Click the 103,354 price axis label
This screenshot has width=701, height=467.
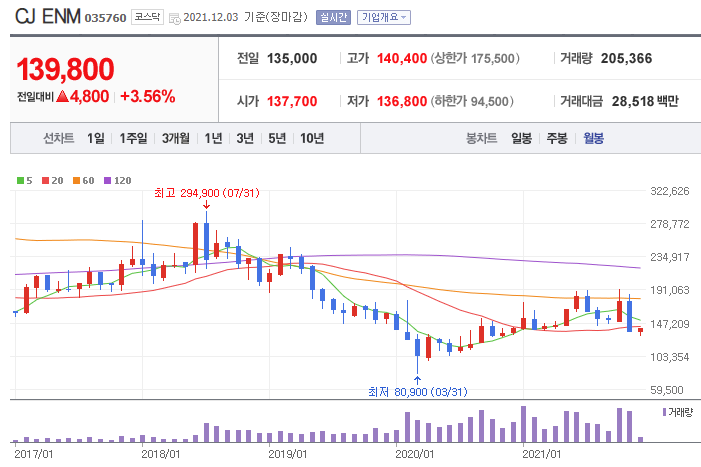point(670,357)
